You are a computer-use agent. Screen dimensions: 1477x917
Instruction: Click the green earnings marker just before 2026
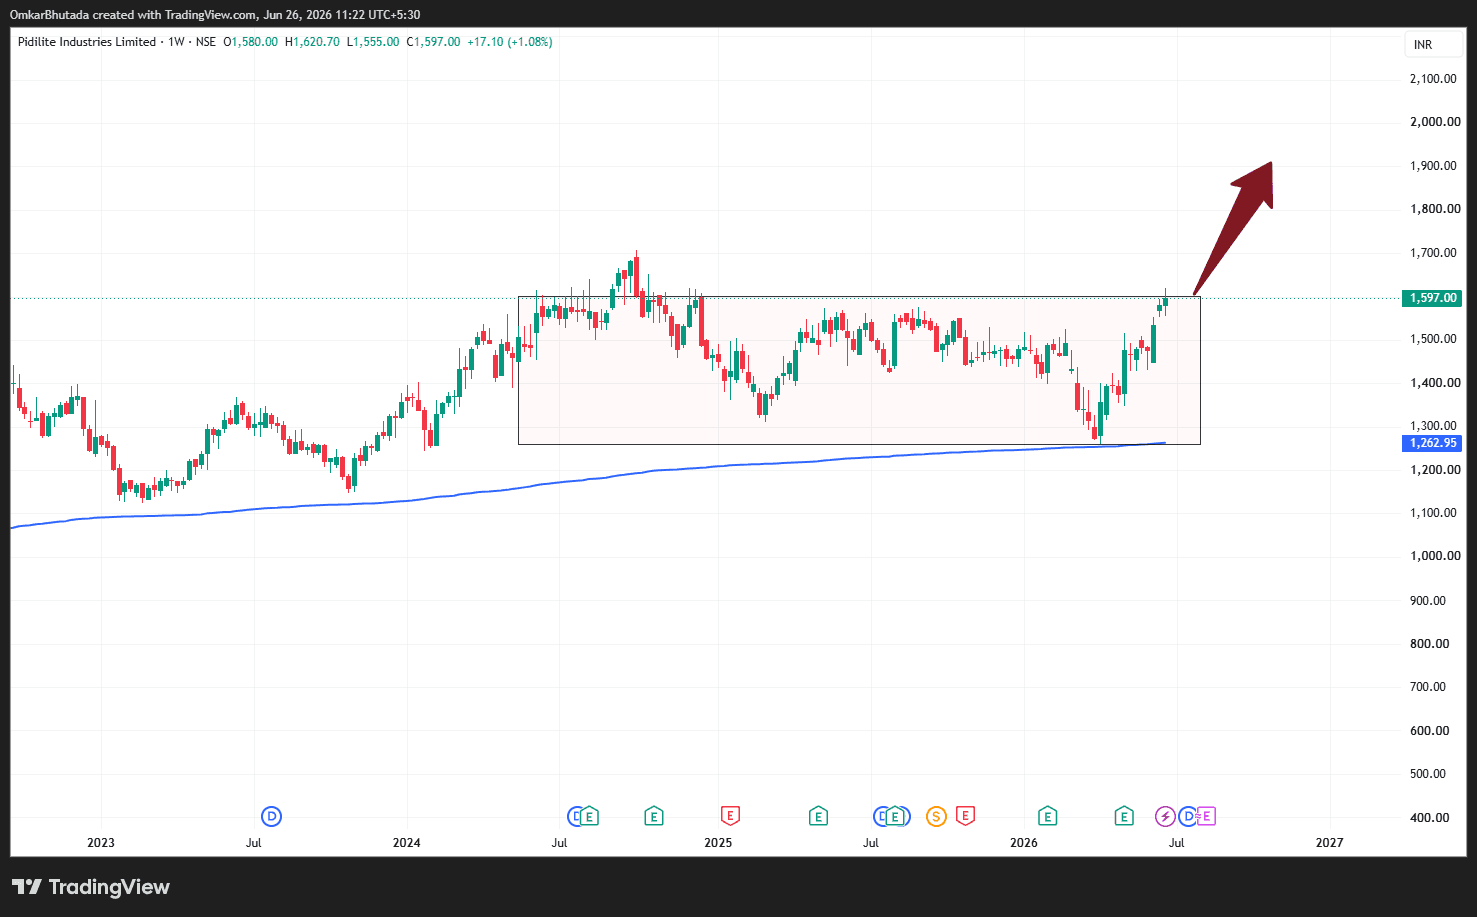[1047, 816]
